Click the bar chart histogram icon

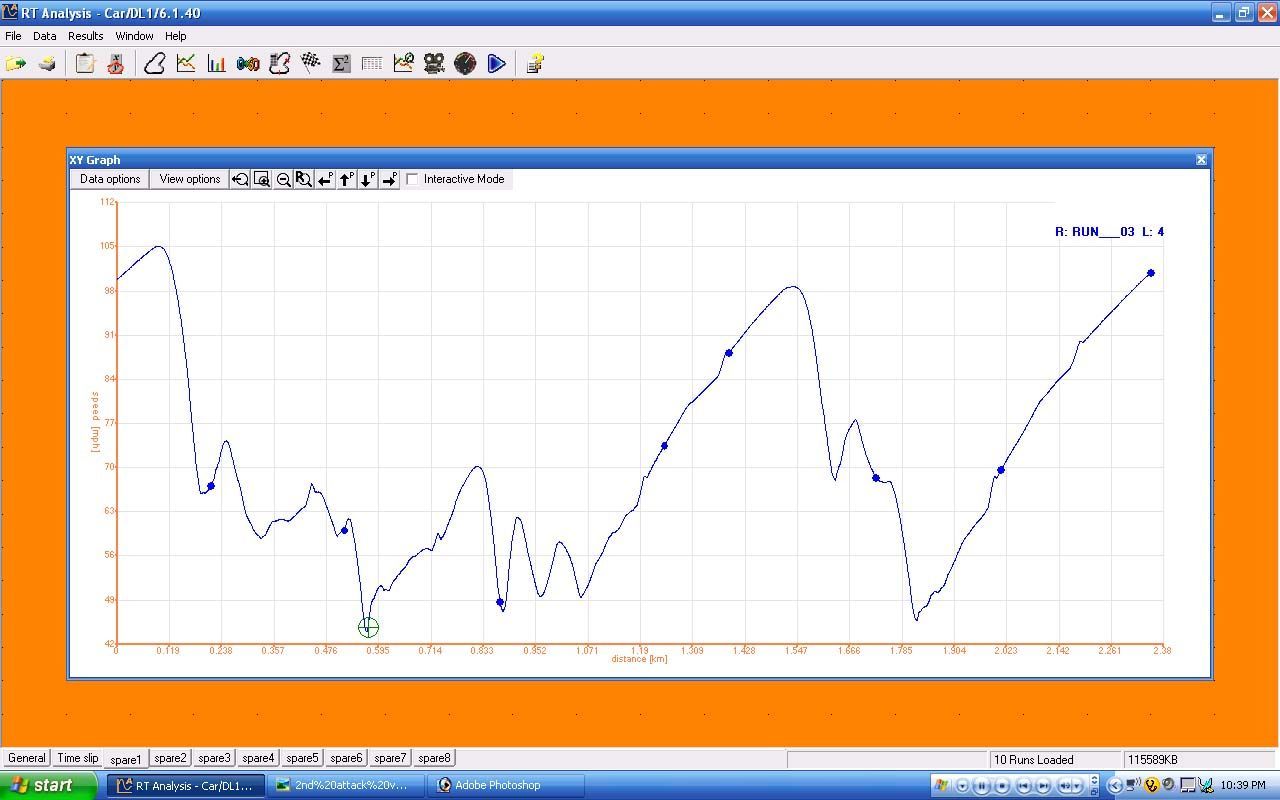click(x=216, y=64)
